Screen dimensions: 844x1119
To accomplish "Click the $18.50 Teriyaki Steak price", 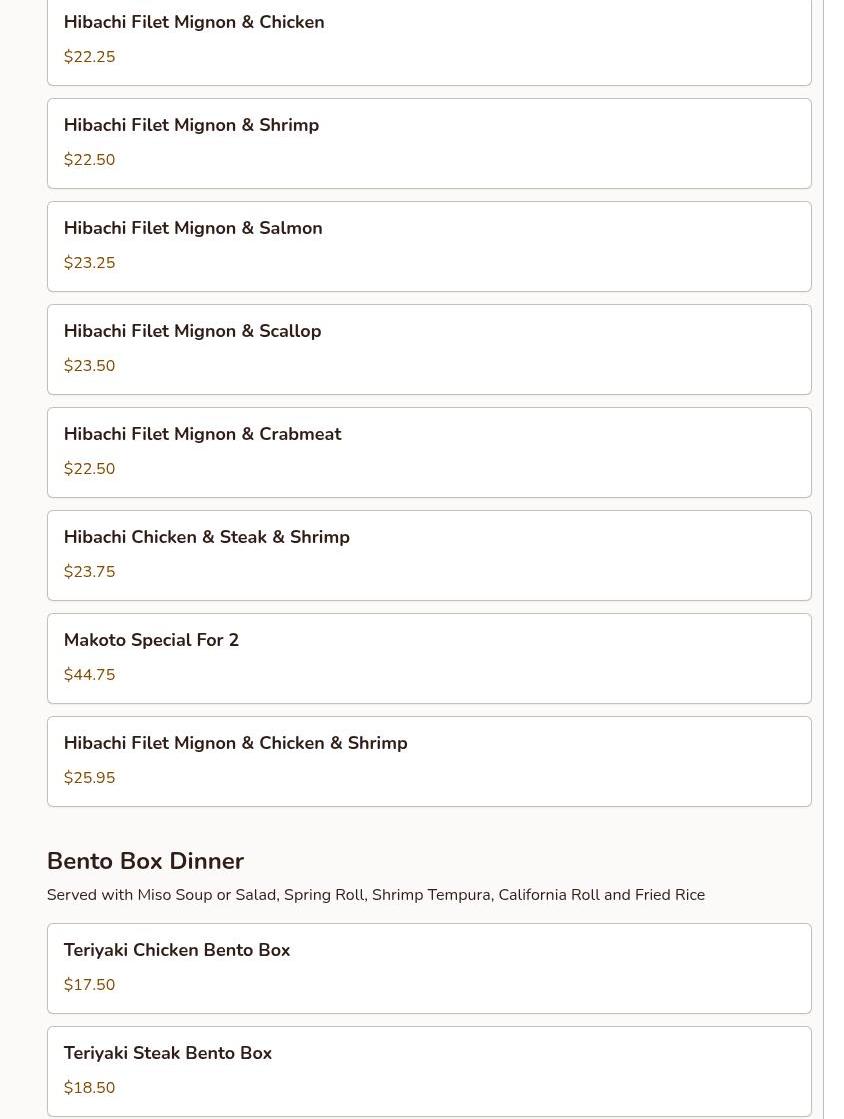I will pyautogui.click(x=89, y=1088).
